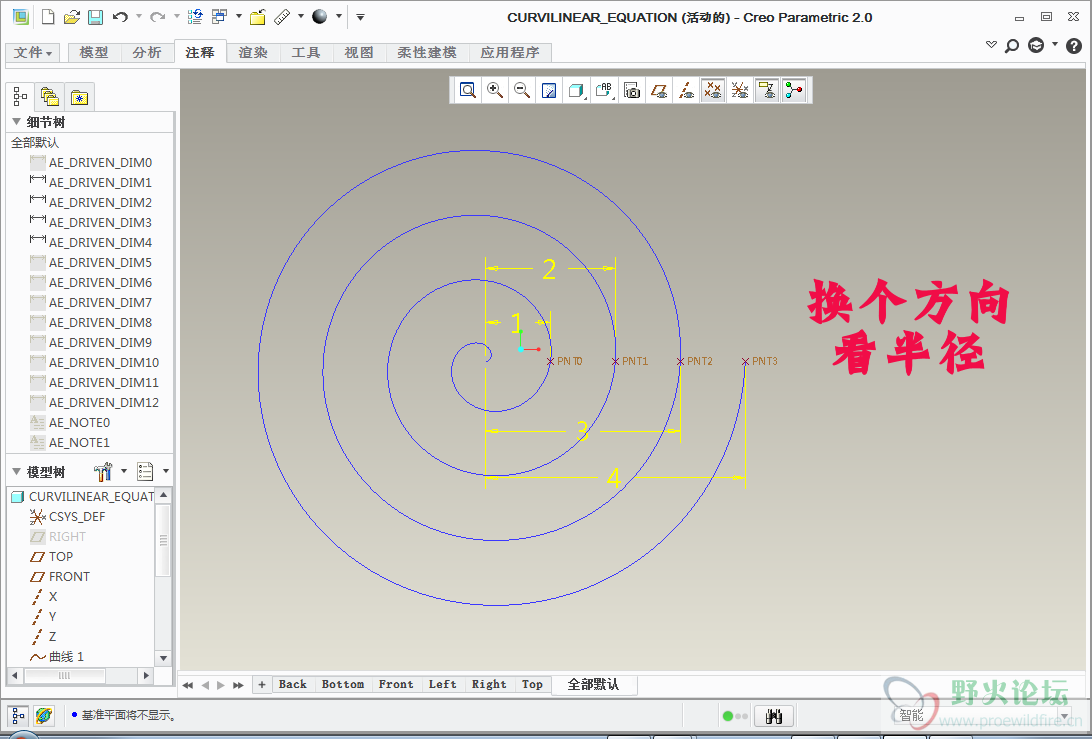The width and height of the screenshot is (1092, 739).
Task: Toggle browser display from the status bar
Action: tap(44, 715)
